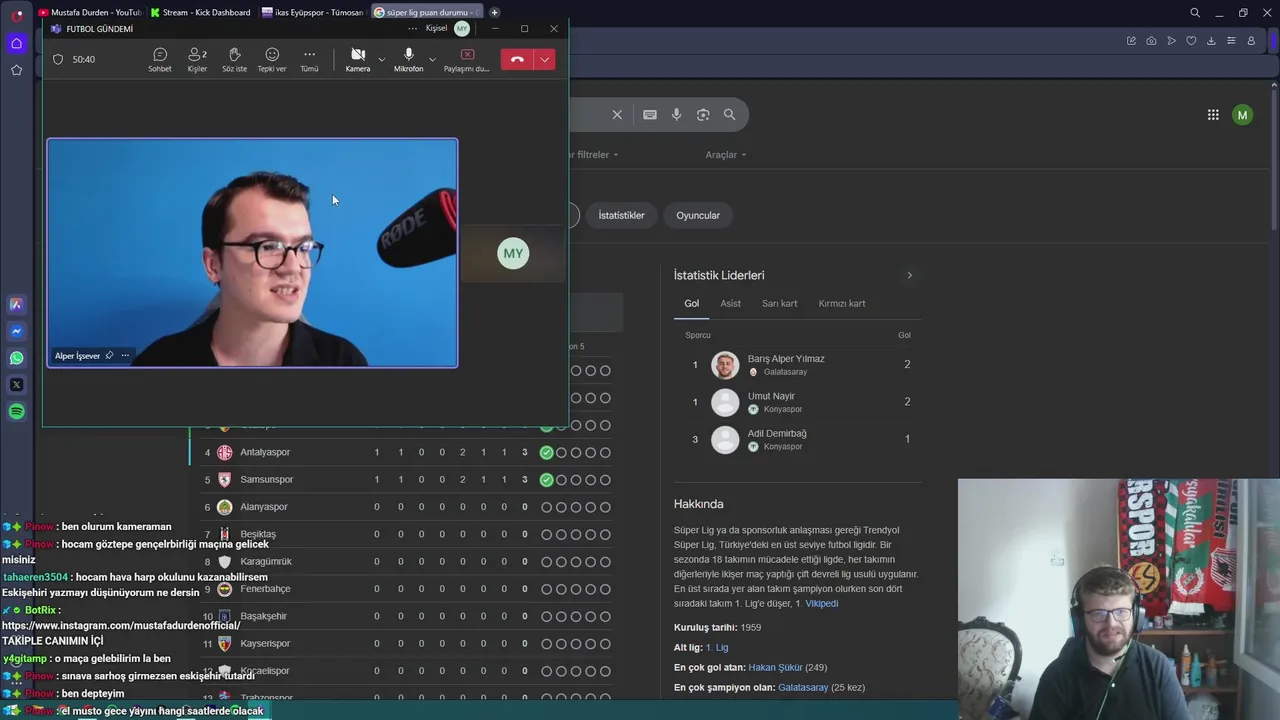
Task: Search by image with Google Lens
Action: tap(703, 114)
